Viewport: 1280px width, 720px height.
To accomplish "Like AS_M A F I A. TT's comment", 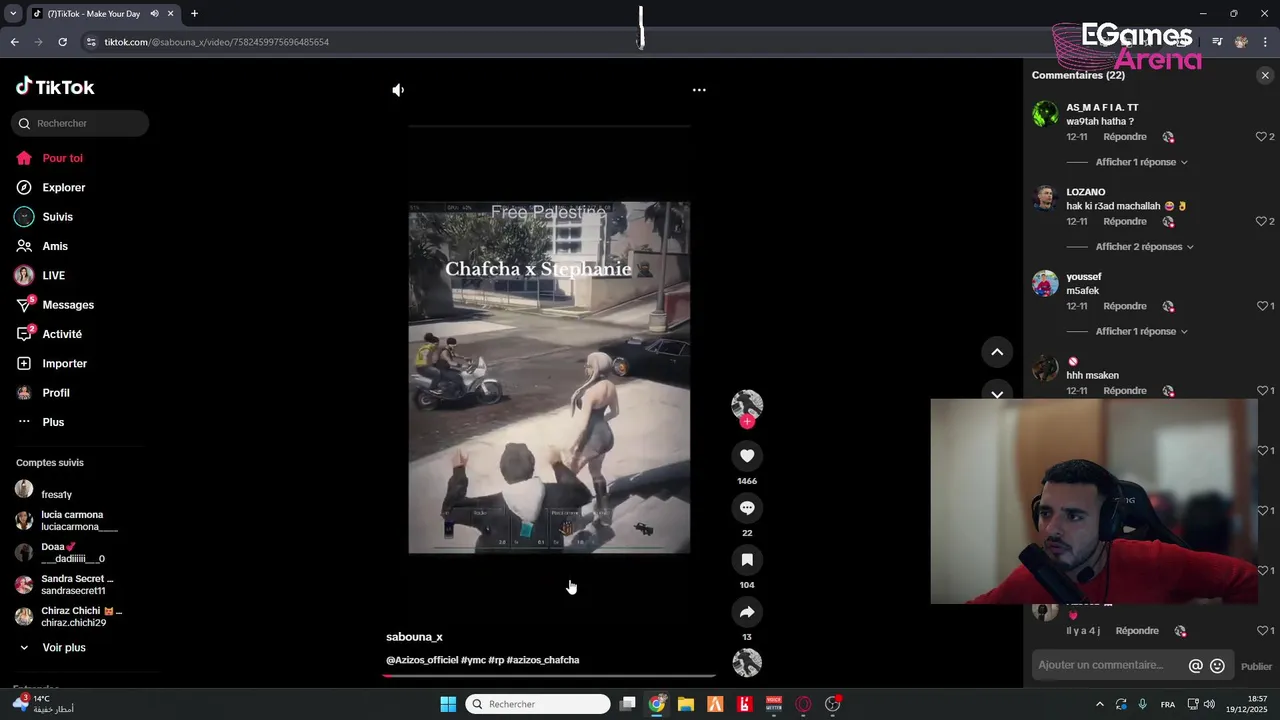I will 1261,137.
